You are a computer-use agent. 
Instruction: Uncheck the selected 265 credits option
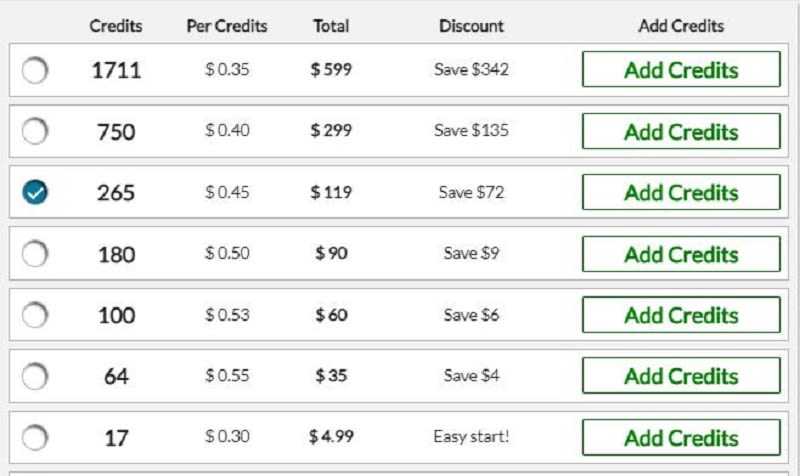click(x=35, y=192)
